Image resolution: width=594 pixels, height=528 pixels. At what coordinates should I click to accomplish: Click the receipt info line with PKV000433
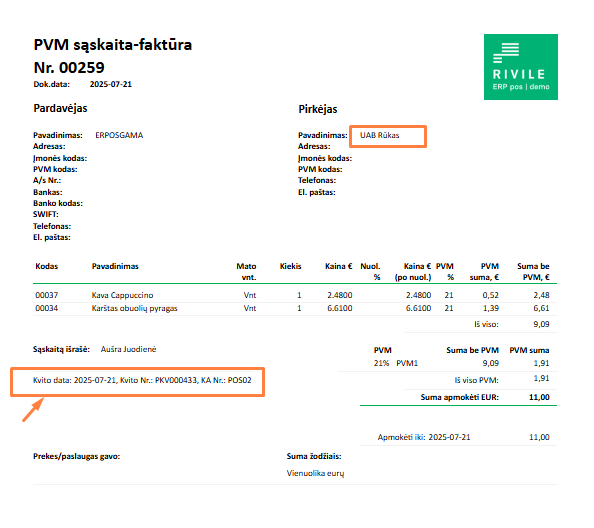tap(142, 380)
